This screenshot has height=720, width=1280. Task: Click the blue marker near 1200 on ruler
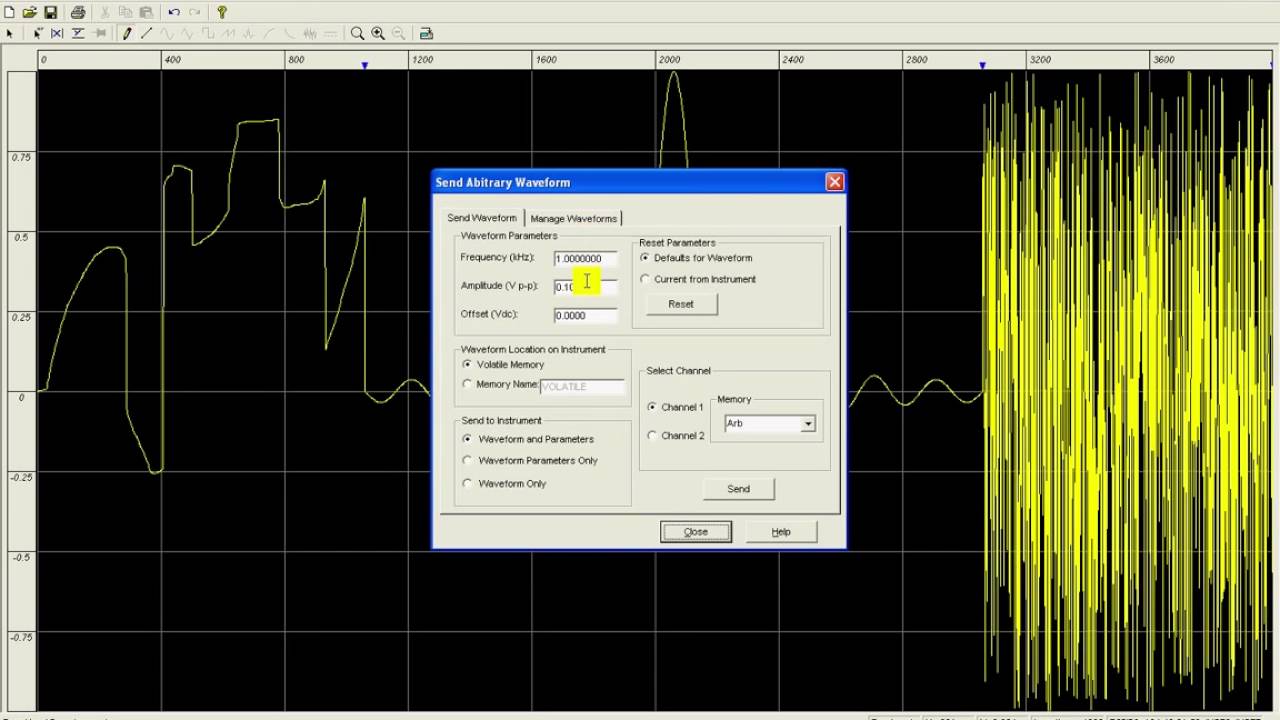(x=365, y=65)
